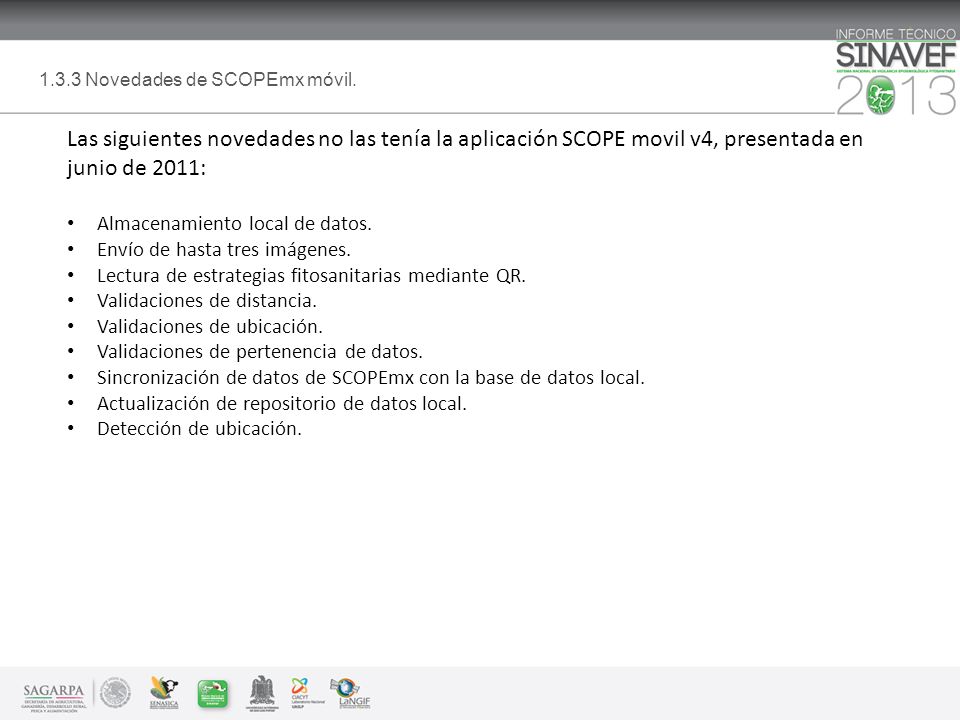This screenshot has height=720, width=960.
Task: Click the Mexican national seal emblem
Action: (x=115, y=694)
